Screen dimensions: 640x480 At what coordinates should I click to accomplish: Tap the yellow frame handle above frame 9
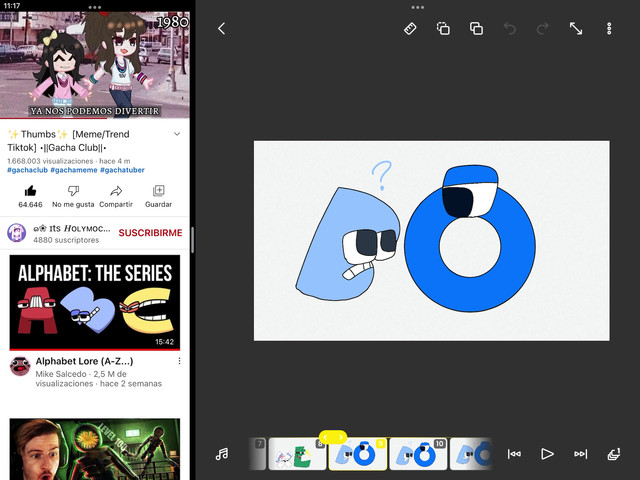pos(333,437)
